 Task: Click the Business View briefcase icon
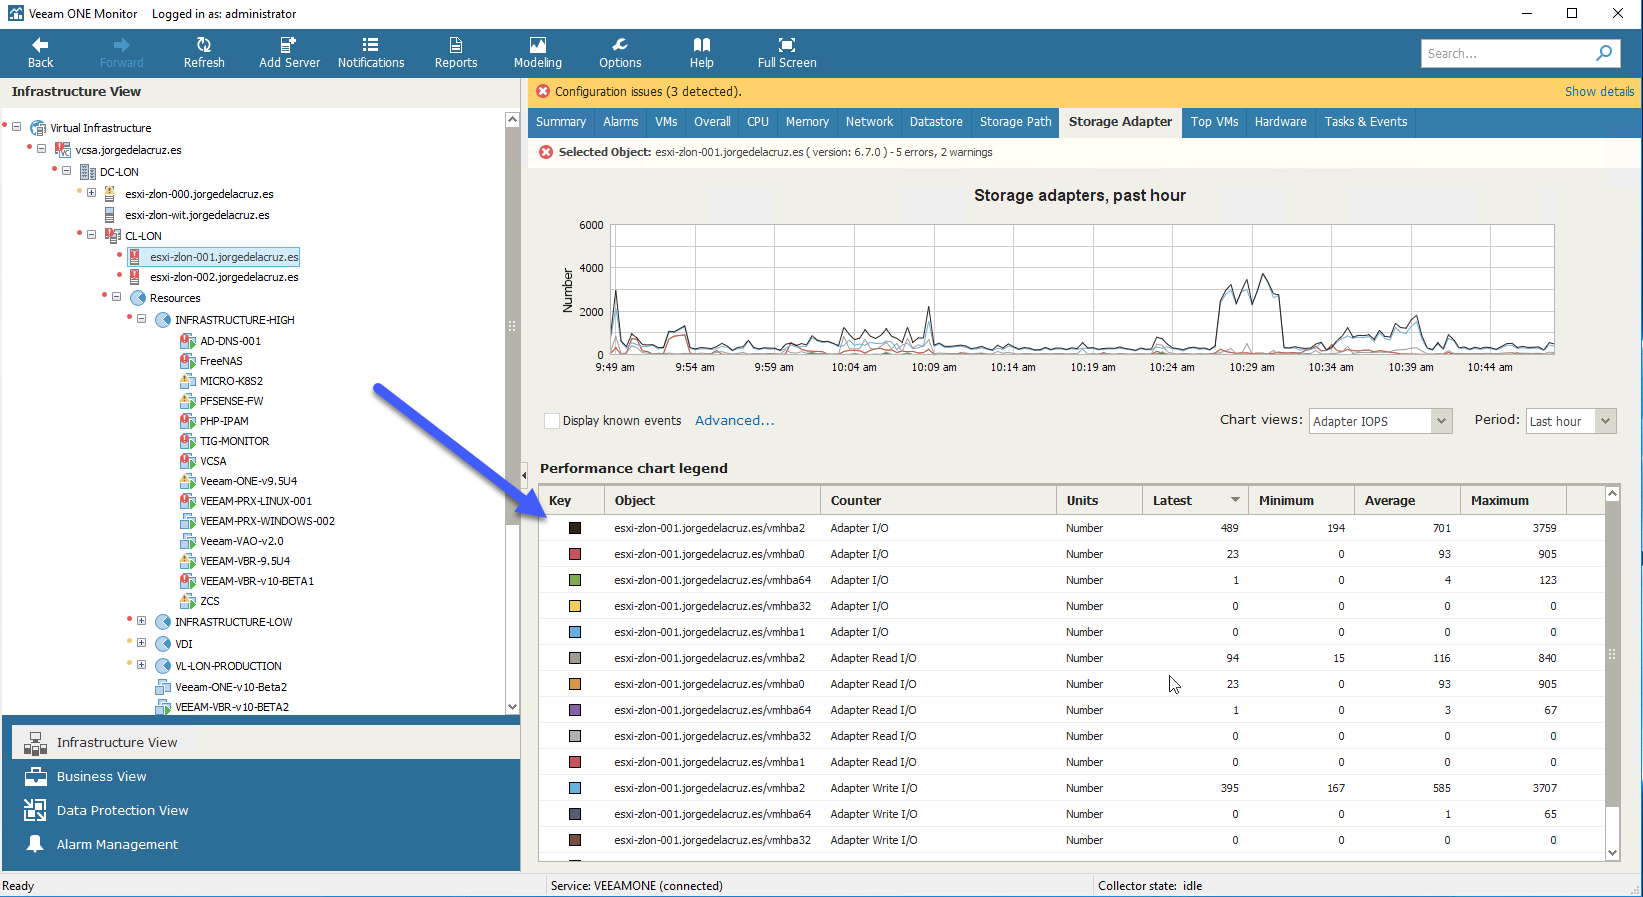coord(36,777)
